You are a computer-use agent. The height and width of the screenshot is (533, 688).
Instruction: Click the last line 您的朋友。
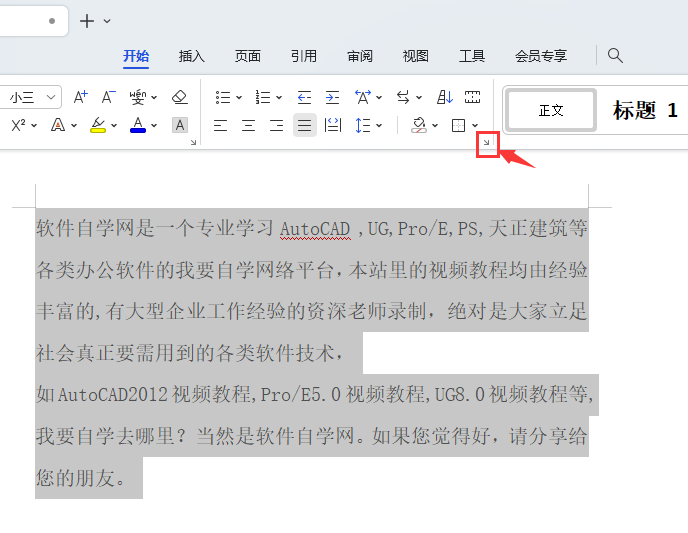click(81, 478)
